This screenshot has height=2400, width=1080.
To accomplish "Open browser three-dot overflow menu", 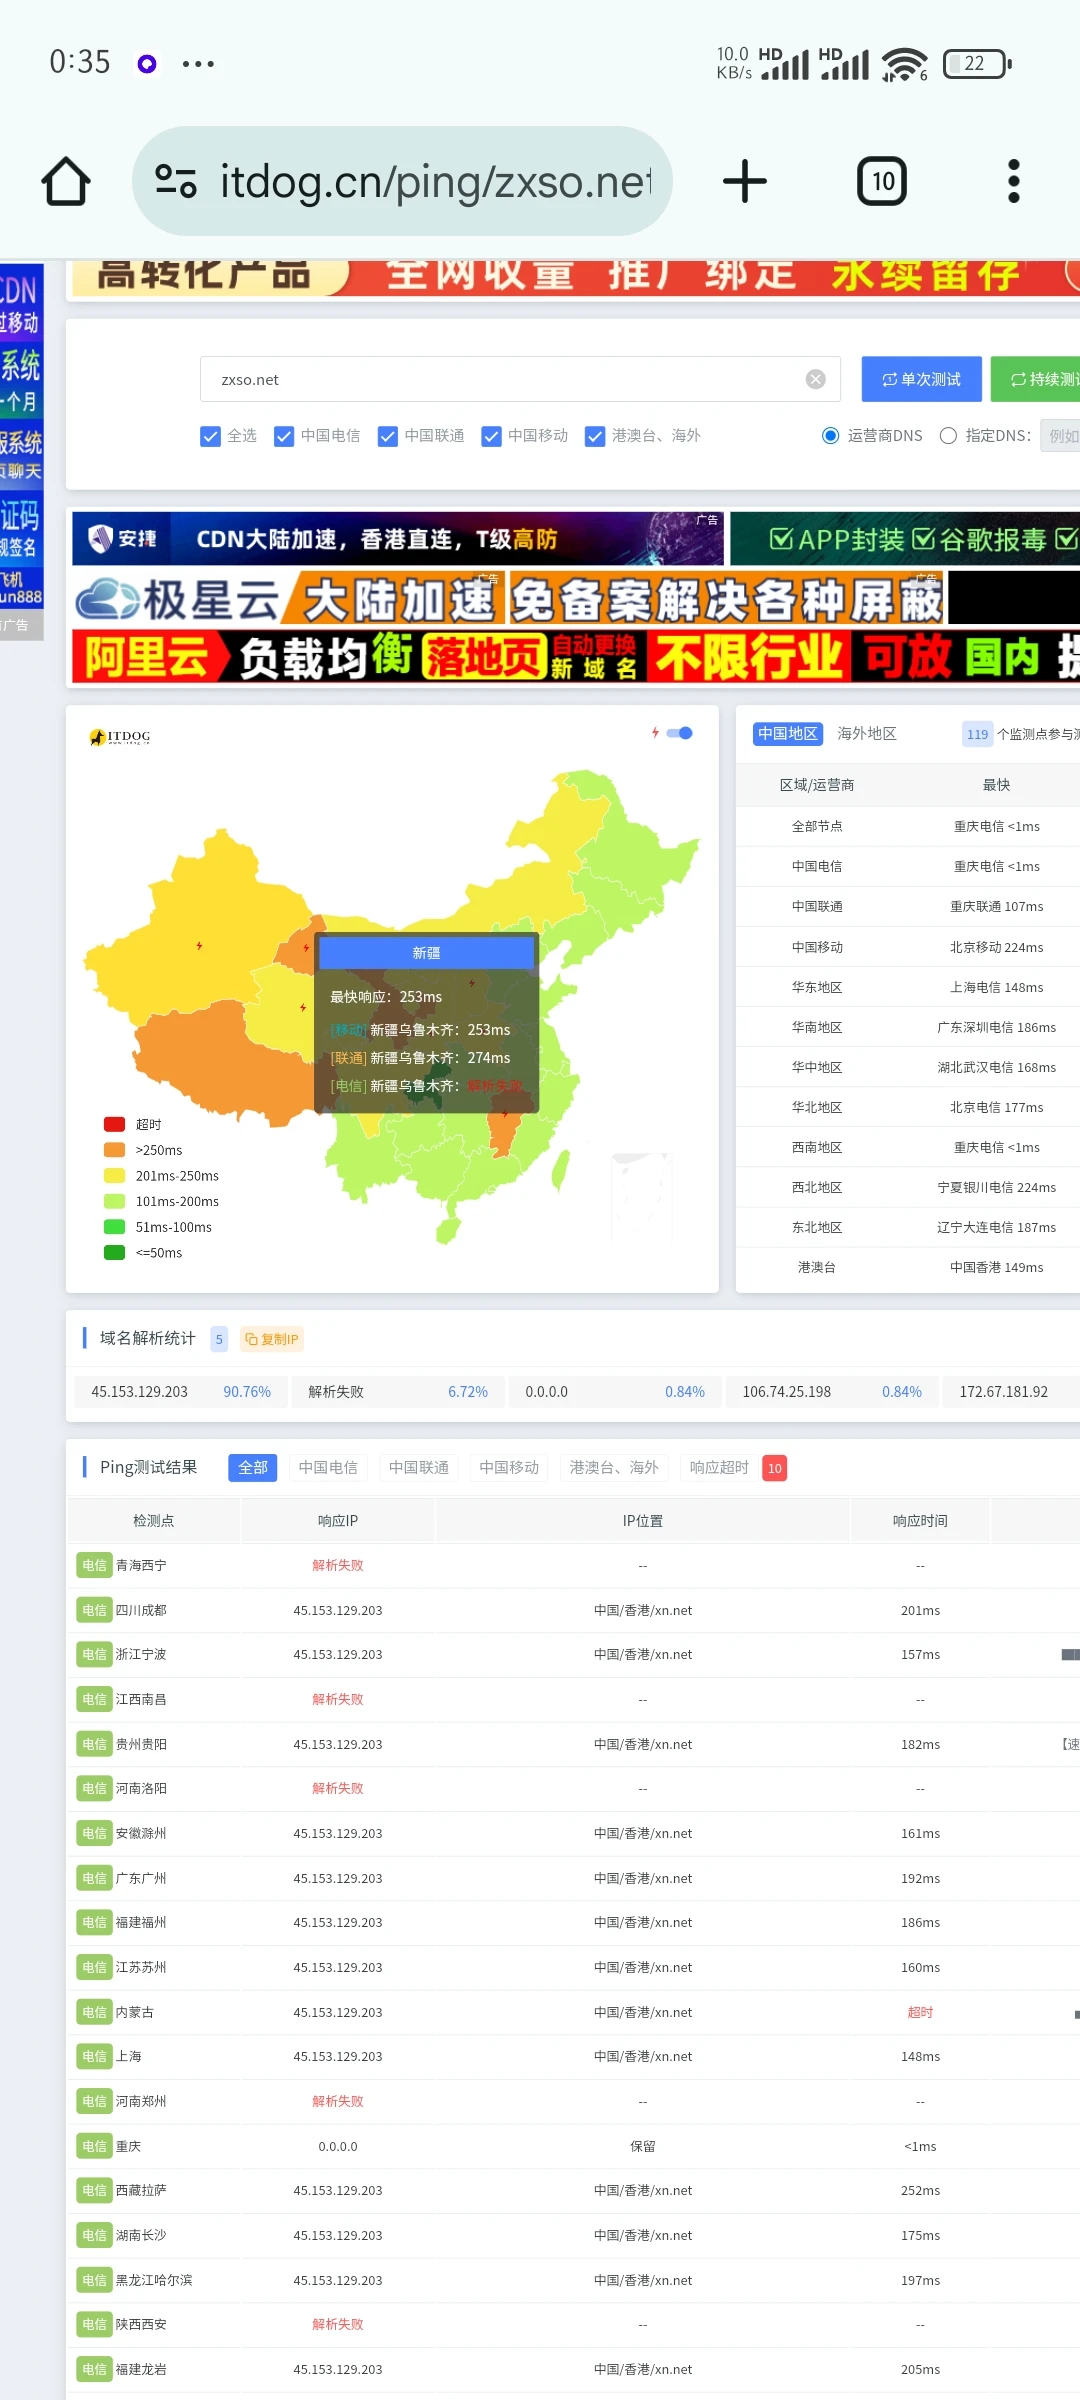I will 1013,182.
